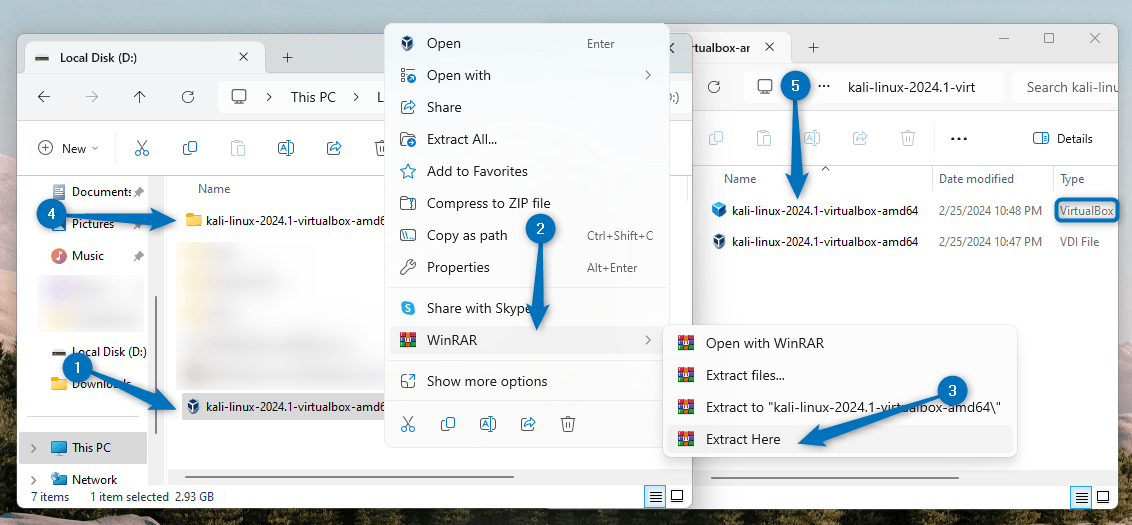Expand the This PC tree node
Screen dimensions: 1132x525
pyautogui.click(x=33, y=448)
